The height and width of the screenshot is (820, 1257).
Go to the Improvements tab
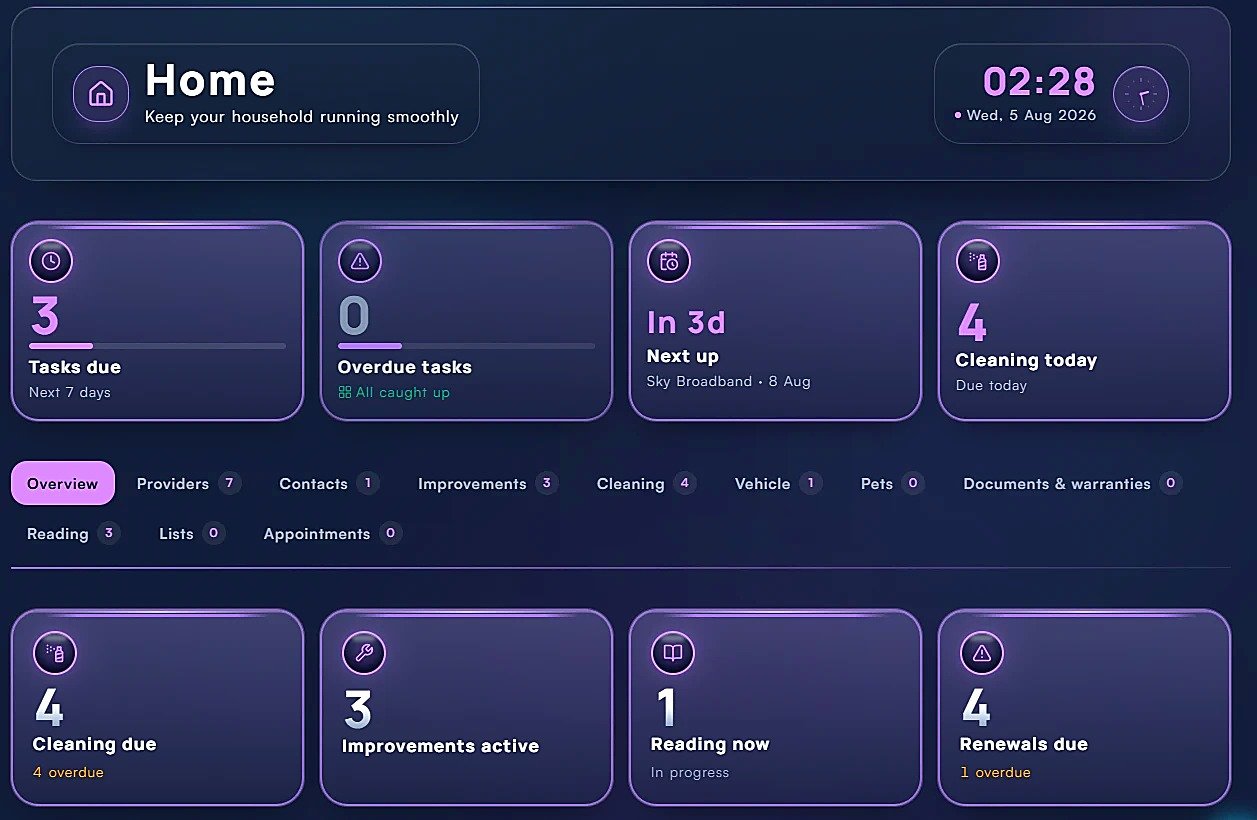coord(488,484)
